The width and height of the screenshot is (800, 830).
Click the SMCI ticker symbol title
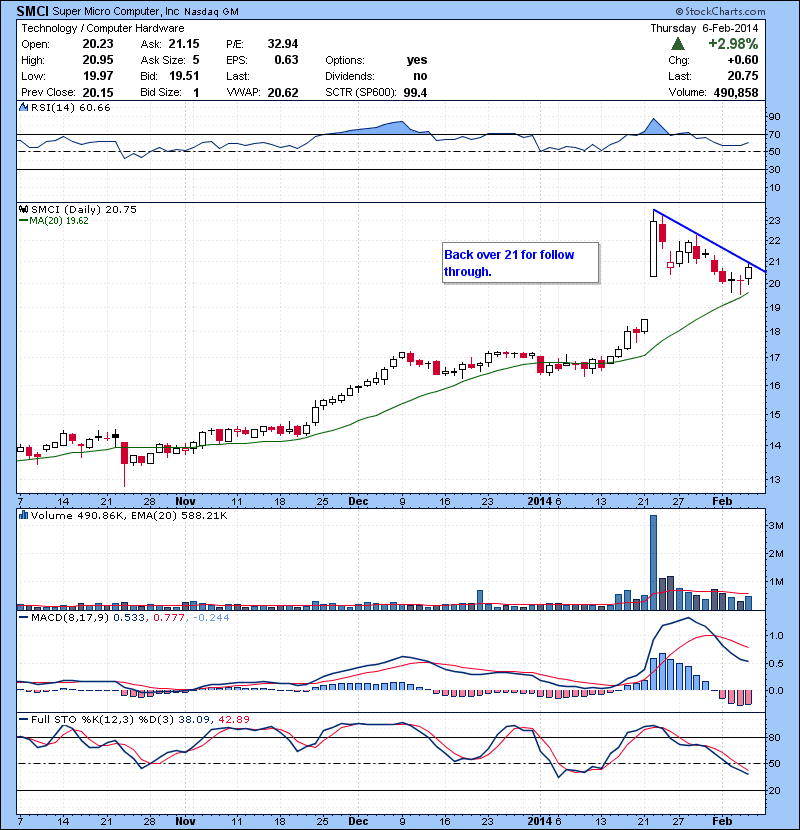[33, 11]
